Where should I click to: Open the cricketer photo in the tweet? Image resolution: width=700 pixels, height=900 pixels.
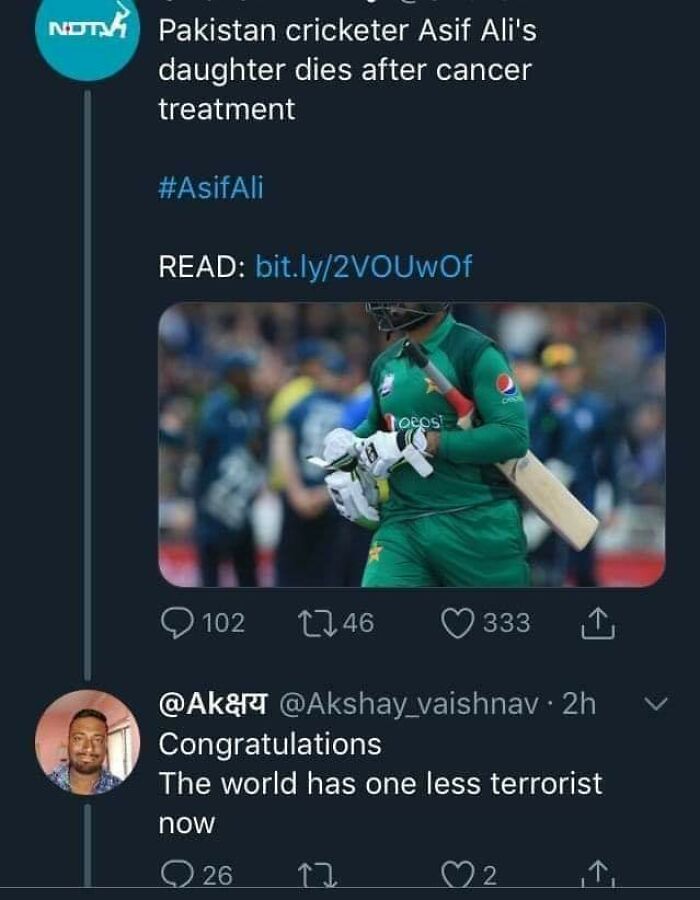(411, 445)
